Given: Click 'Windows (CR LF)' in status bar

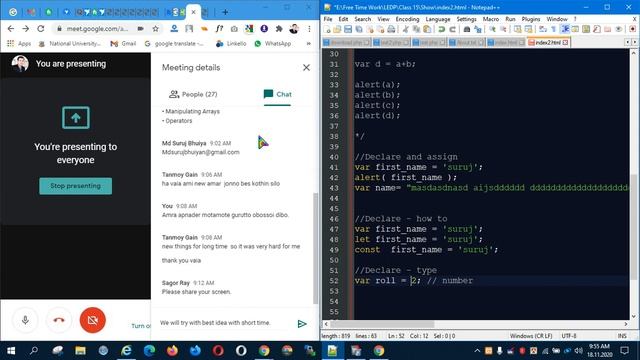Looking at the screenshot, I should (531, 336).
